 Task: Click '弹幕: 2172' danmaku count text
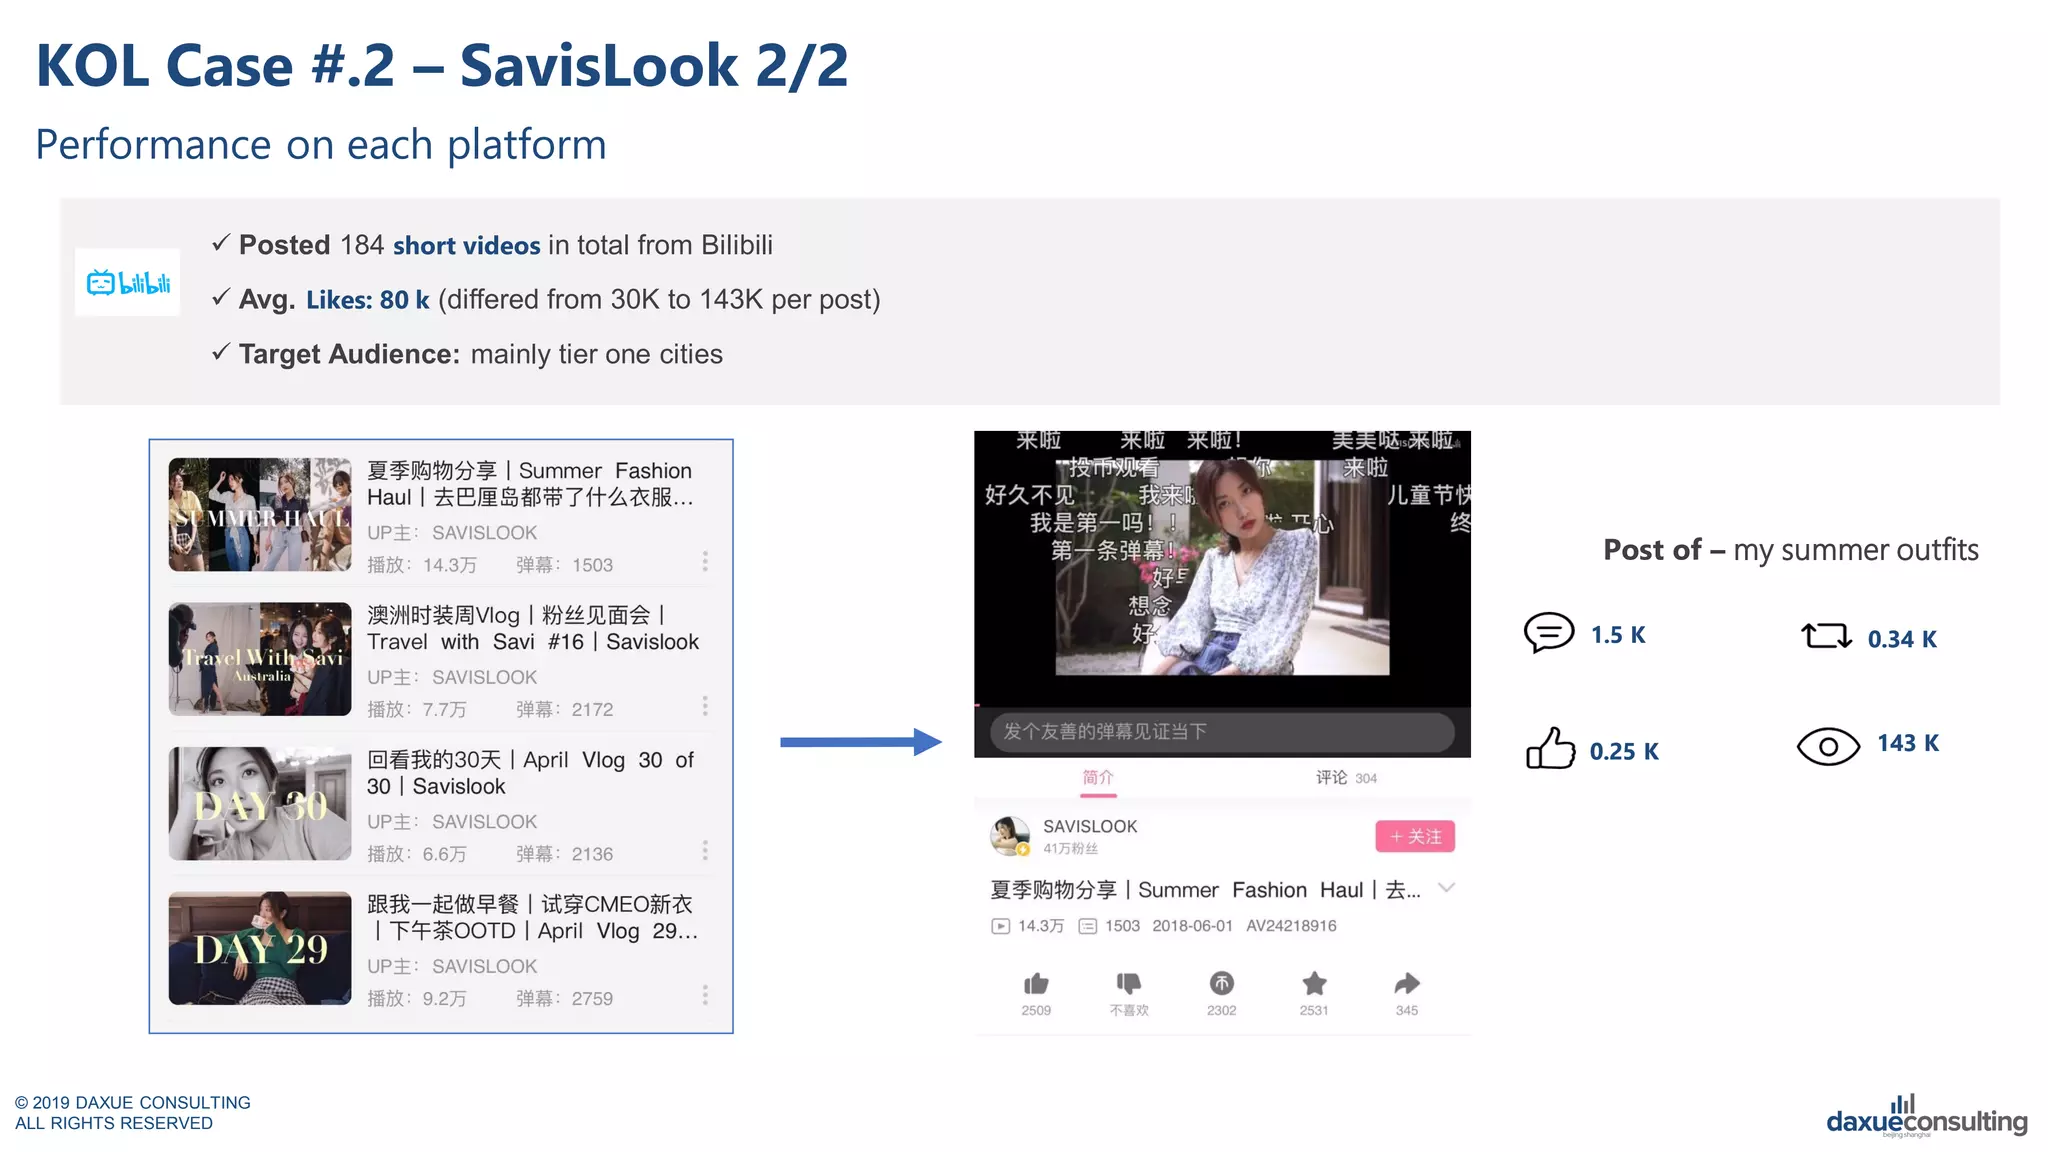(564, 709)
